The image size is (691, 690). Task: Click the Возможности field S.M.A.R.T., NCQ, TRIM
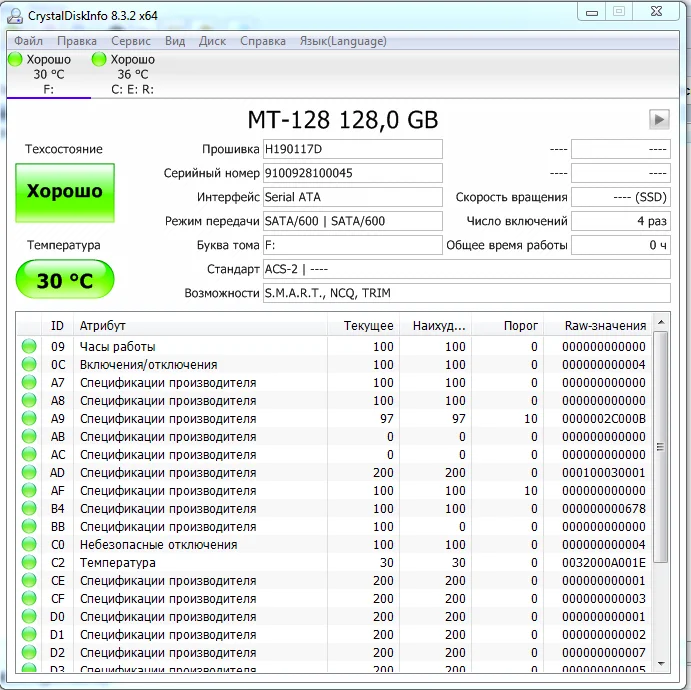point(467,293)
